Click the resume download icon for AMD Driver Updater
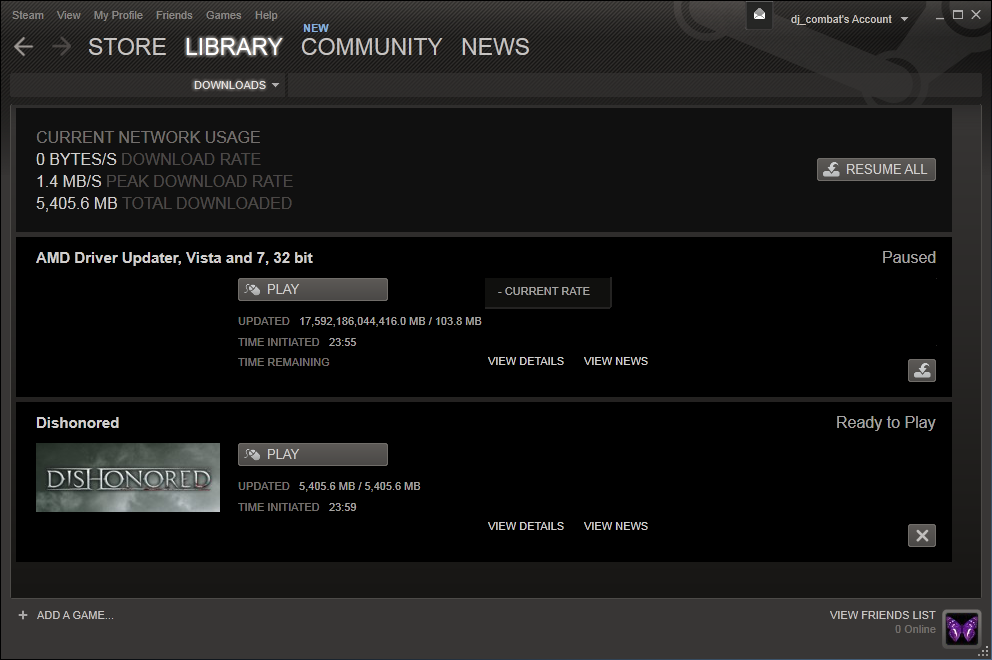992x660 pixels. [x=921, y=370]
